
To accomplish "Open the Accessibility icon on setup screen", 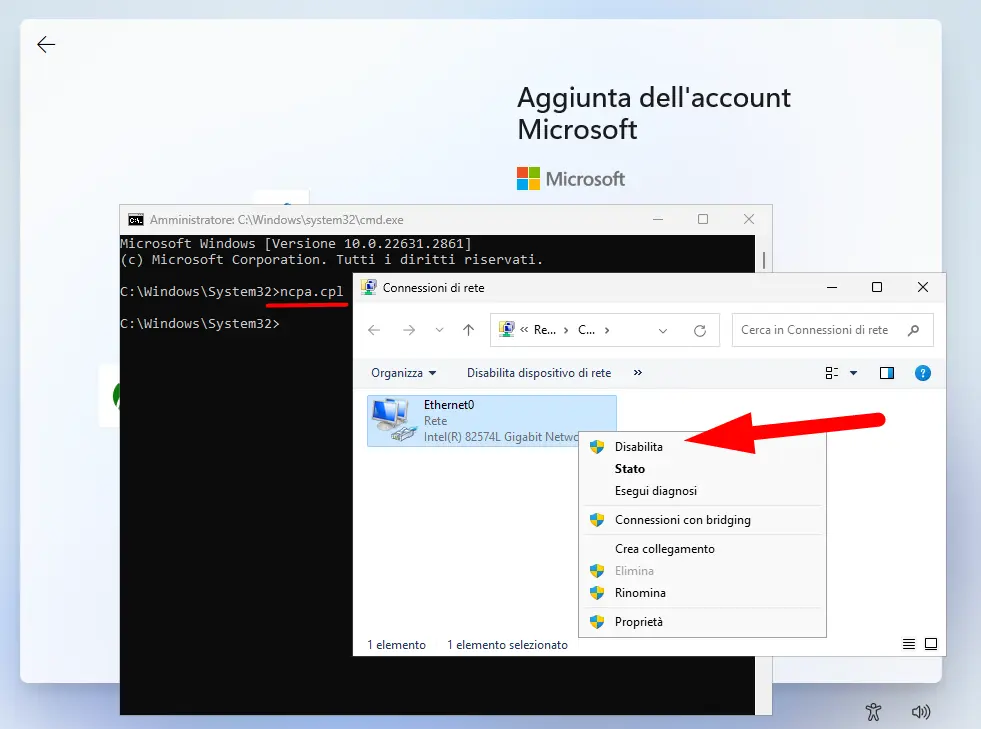I will click(x=873, y=711).
